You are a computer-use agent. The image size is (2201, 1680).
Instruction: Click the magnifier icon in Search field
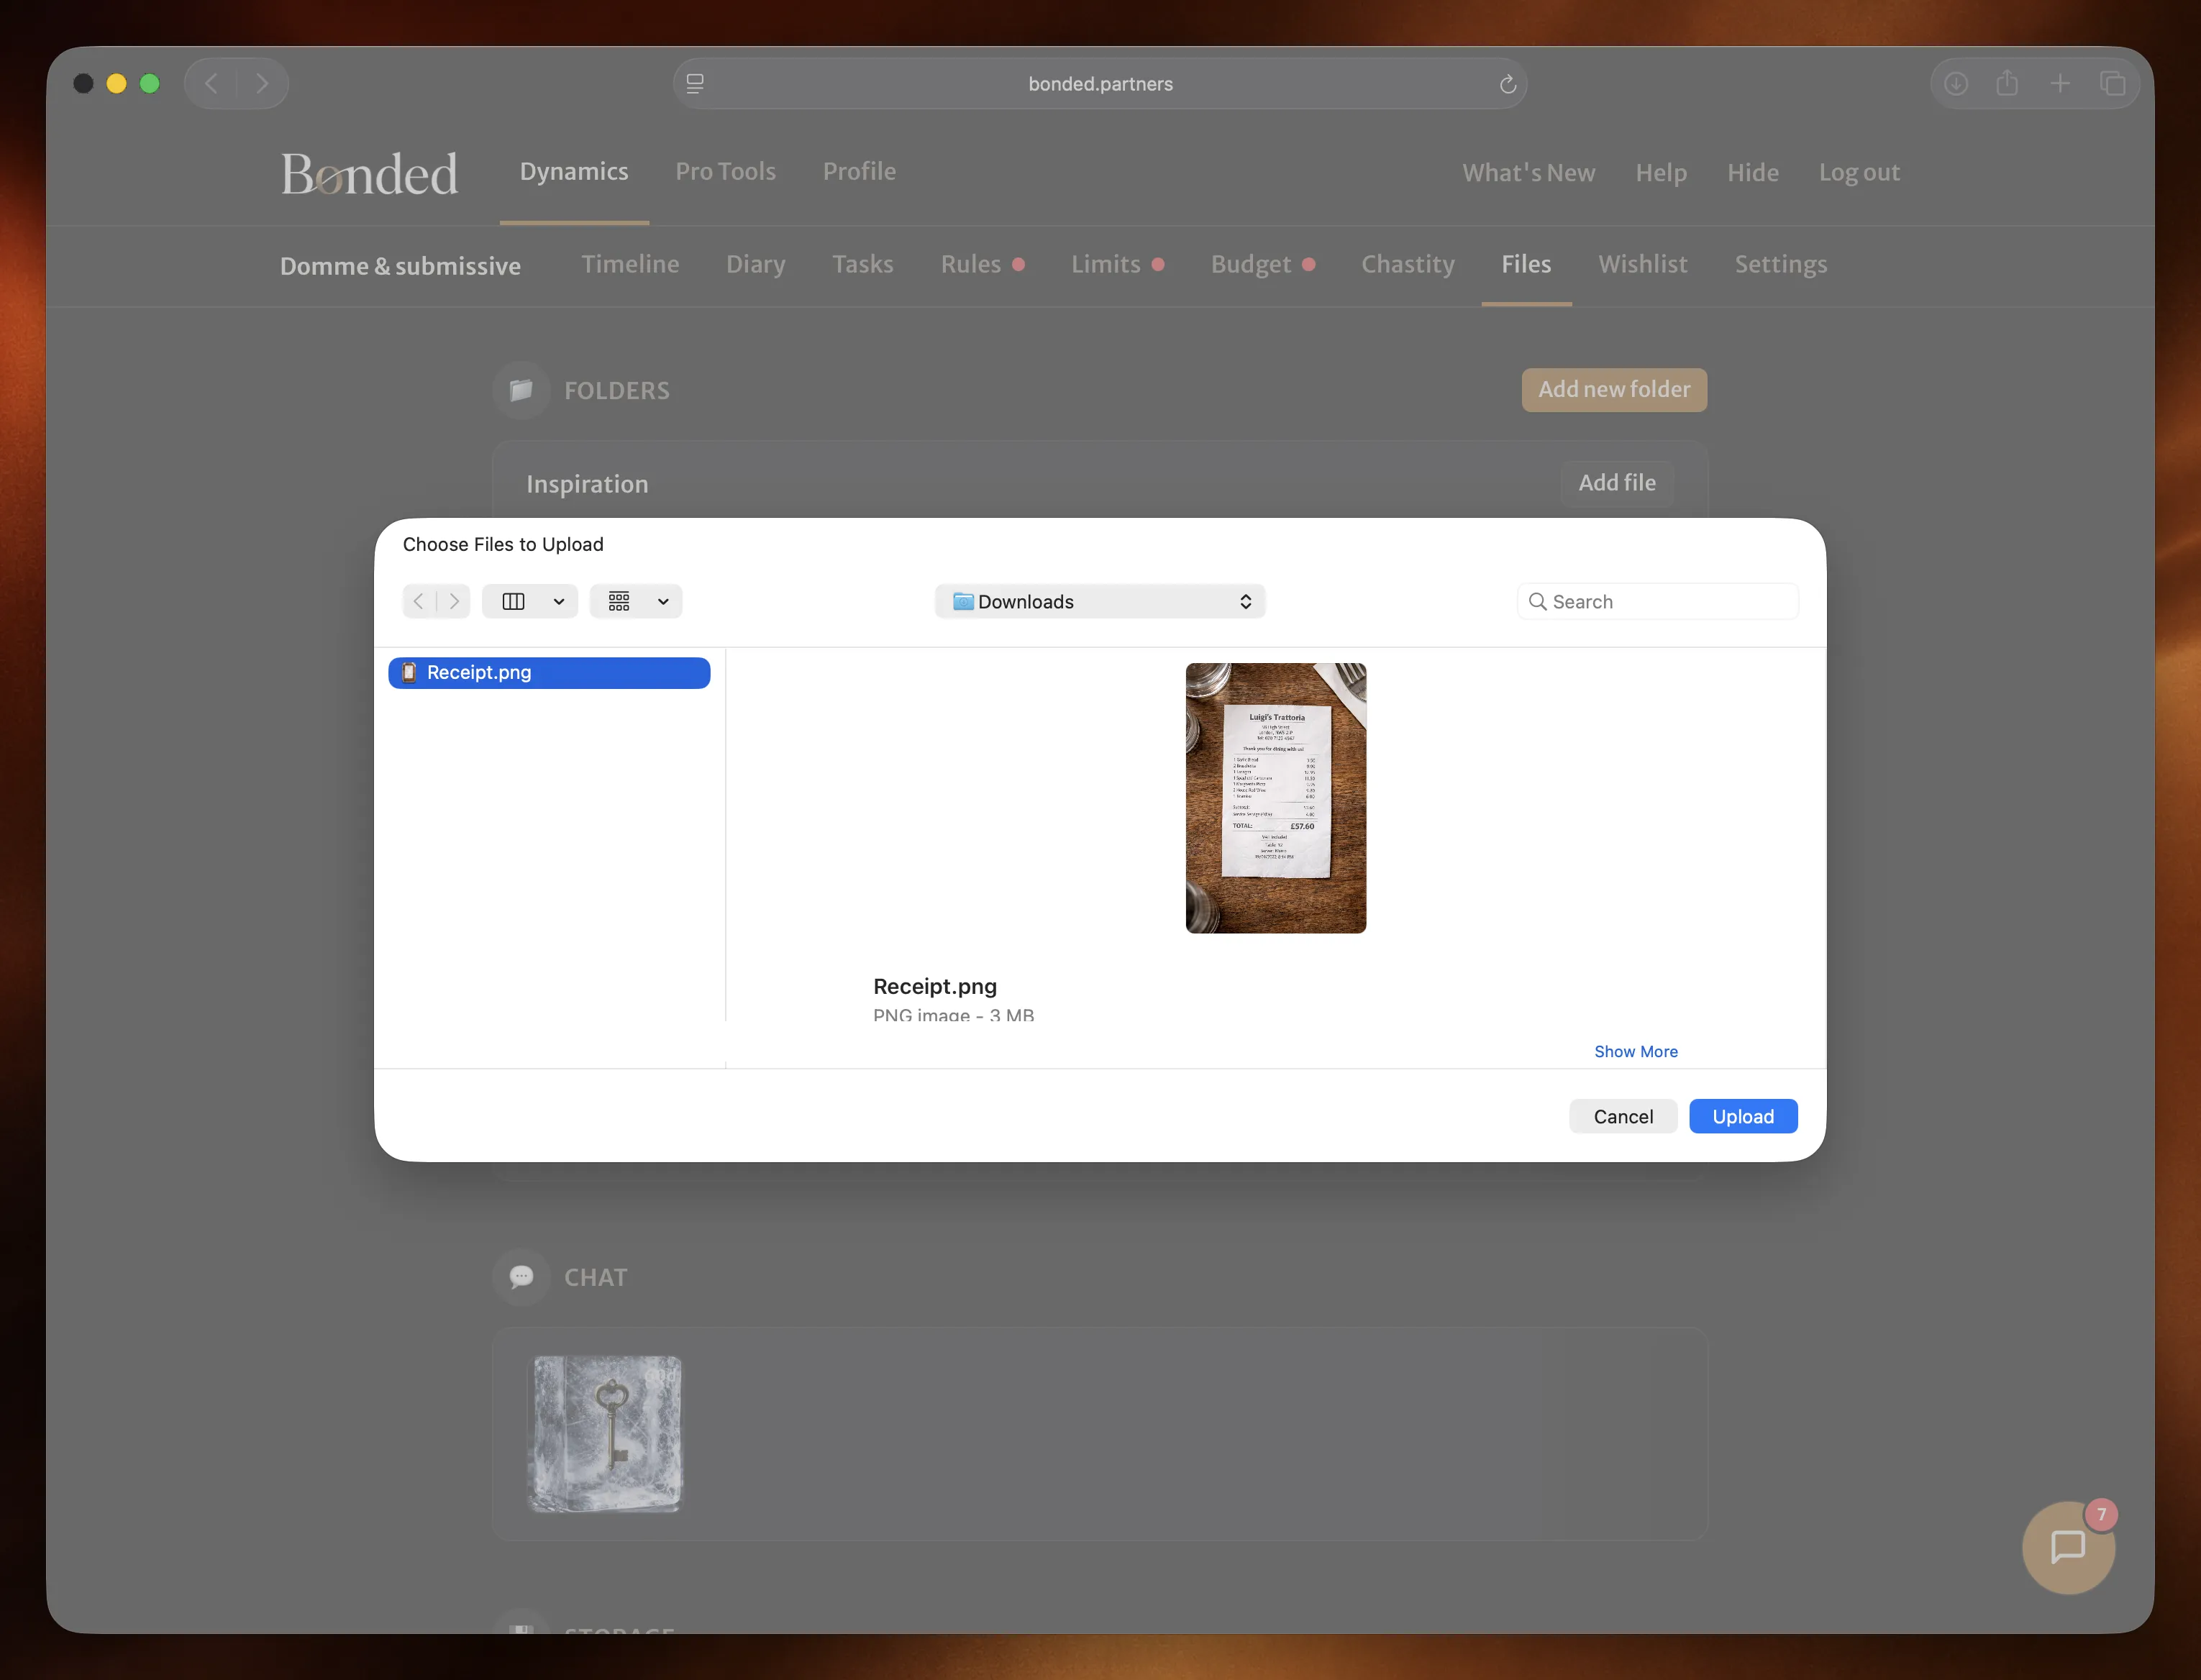coord(1537,601)
